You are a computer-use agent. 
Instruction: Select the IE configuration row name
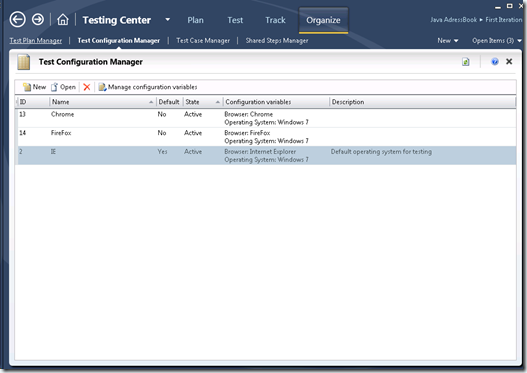(x=53, y=152)
